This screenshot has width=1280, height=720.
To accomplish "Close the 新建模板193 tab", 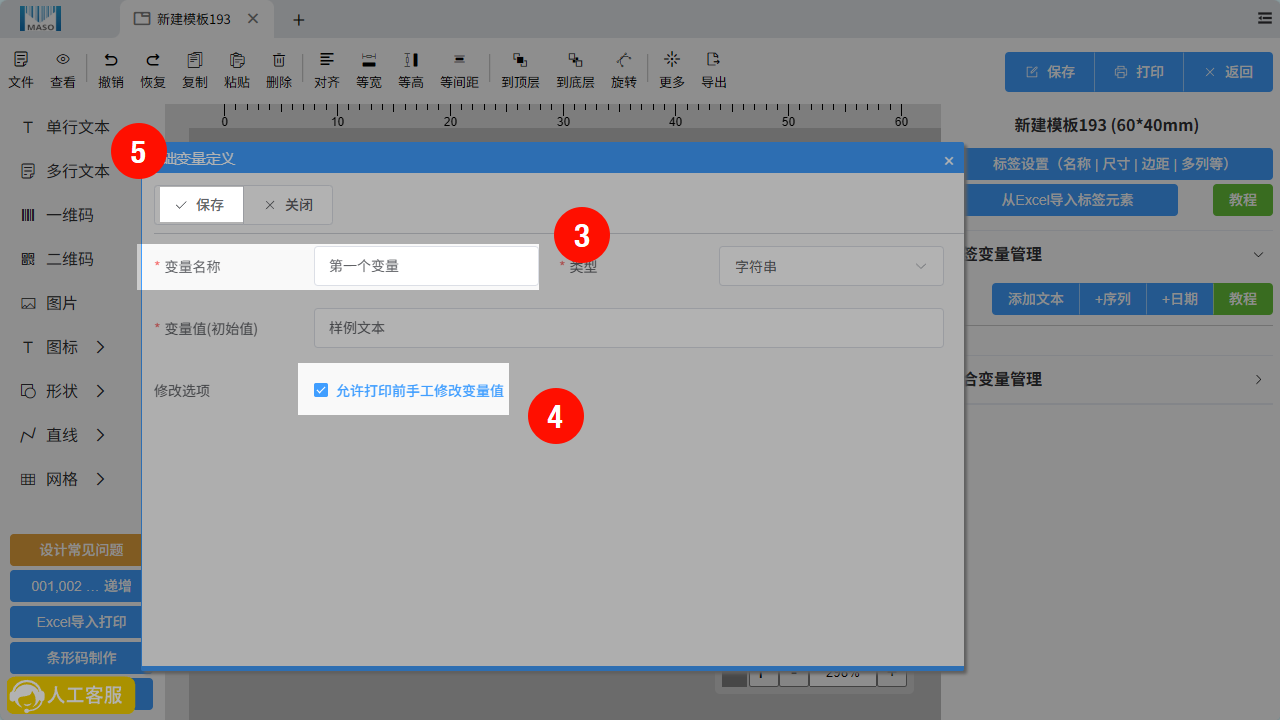I will pos(252,18).
